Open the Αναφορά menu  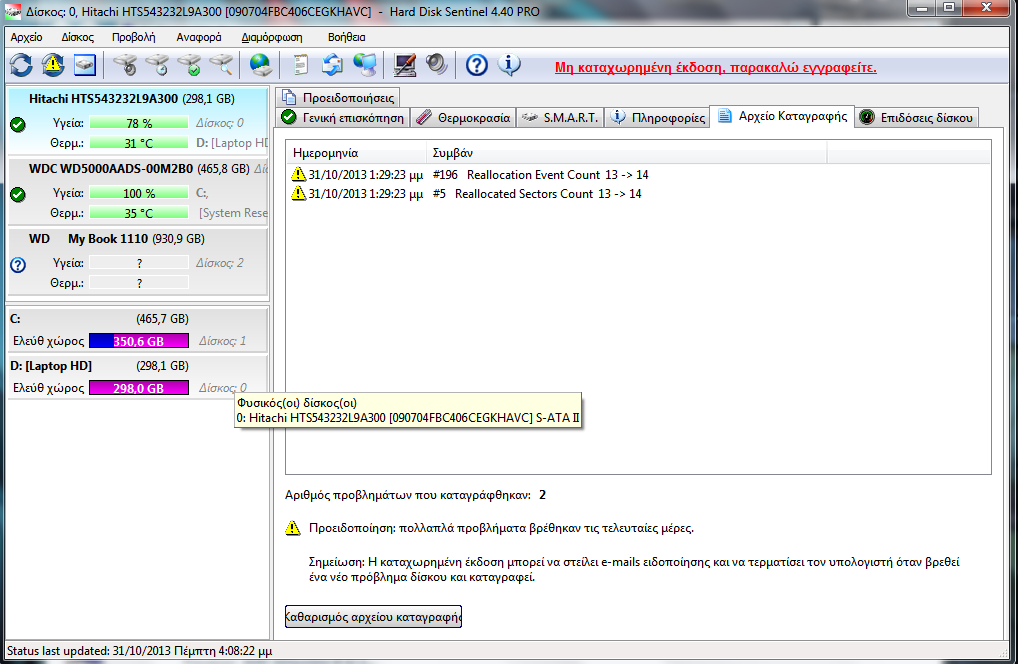point(199,37)
